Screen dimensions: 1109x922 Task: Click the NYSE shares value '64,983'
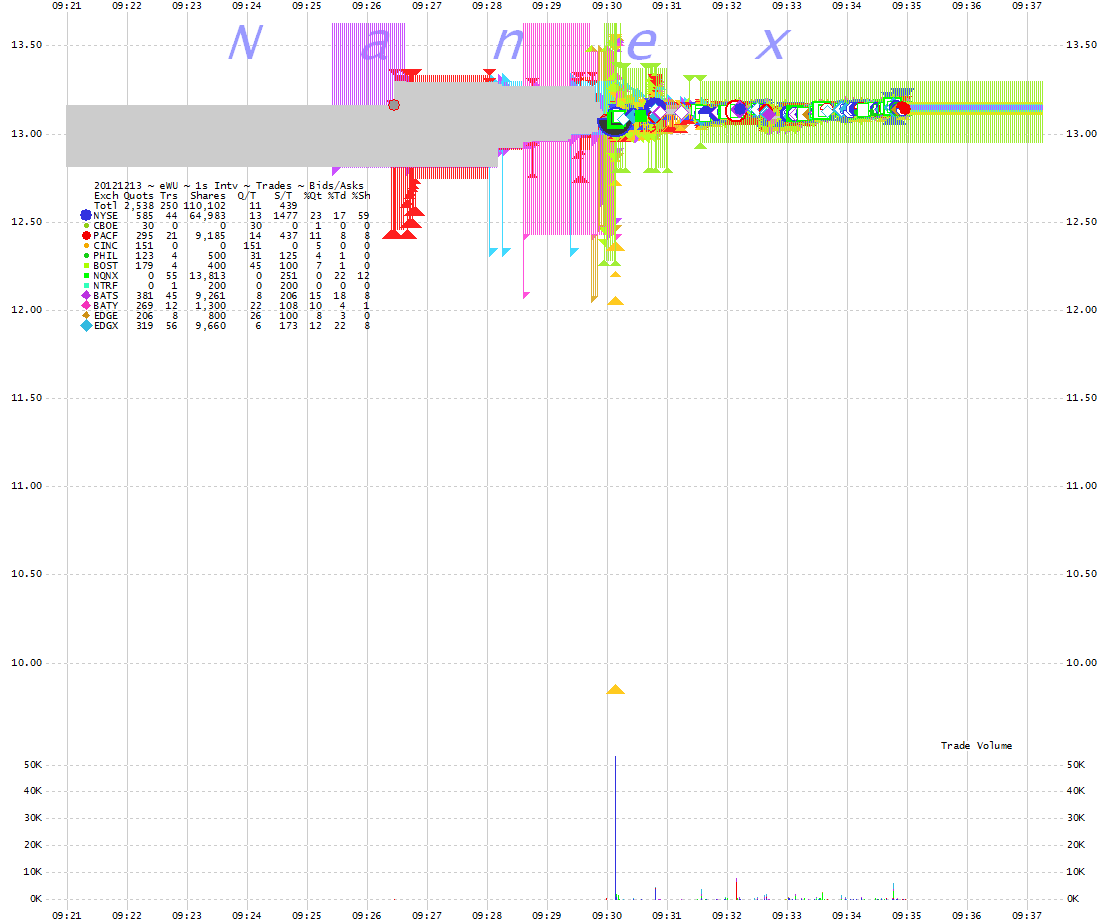(207, 216)
